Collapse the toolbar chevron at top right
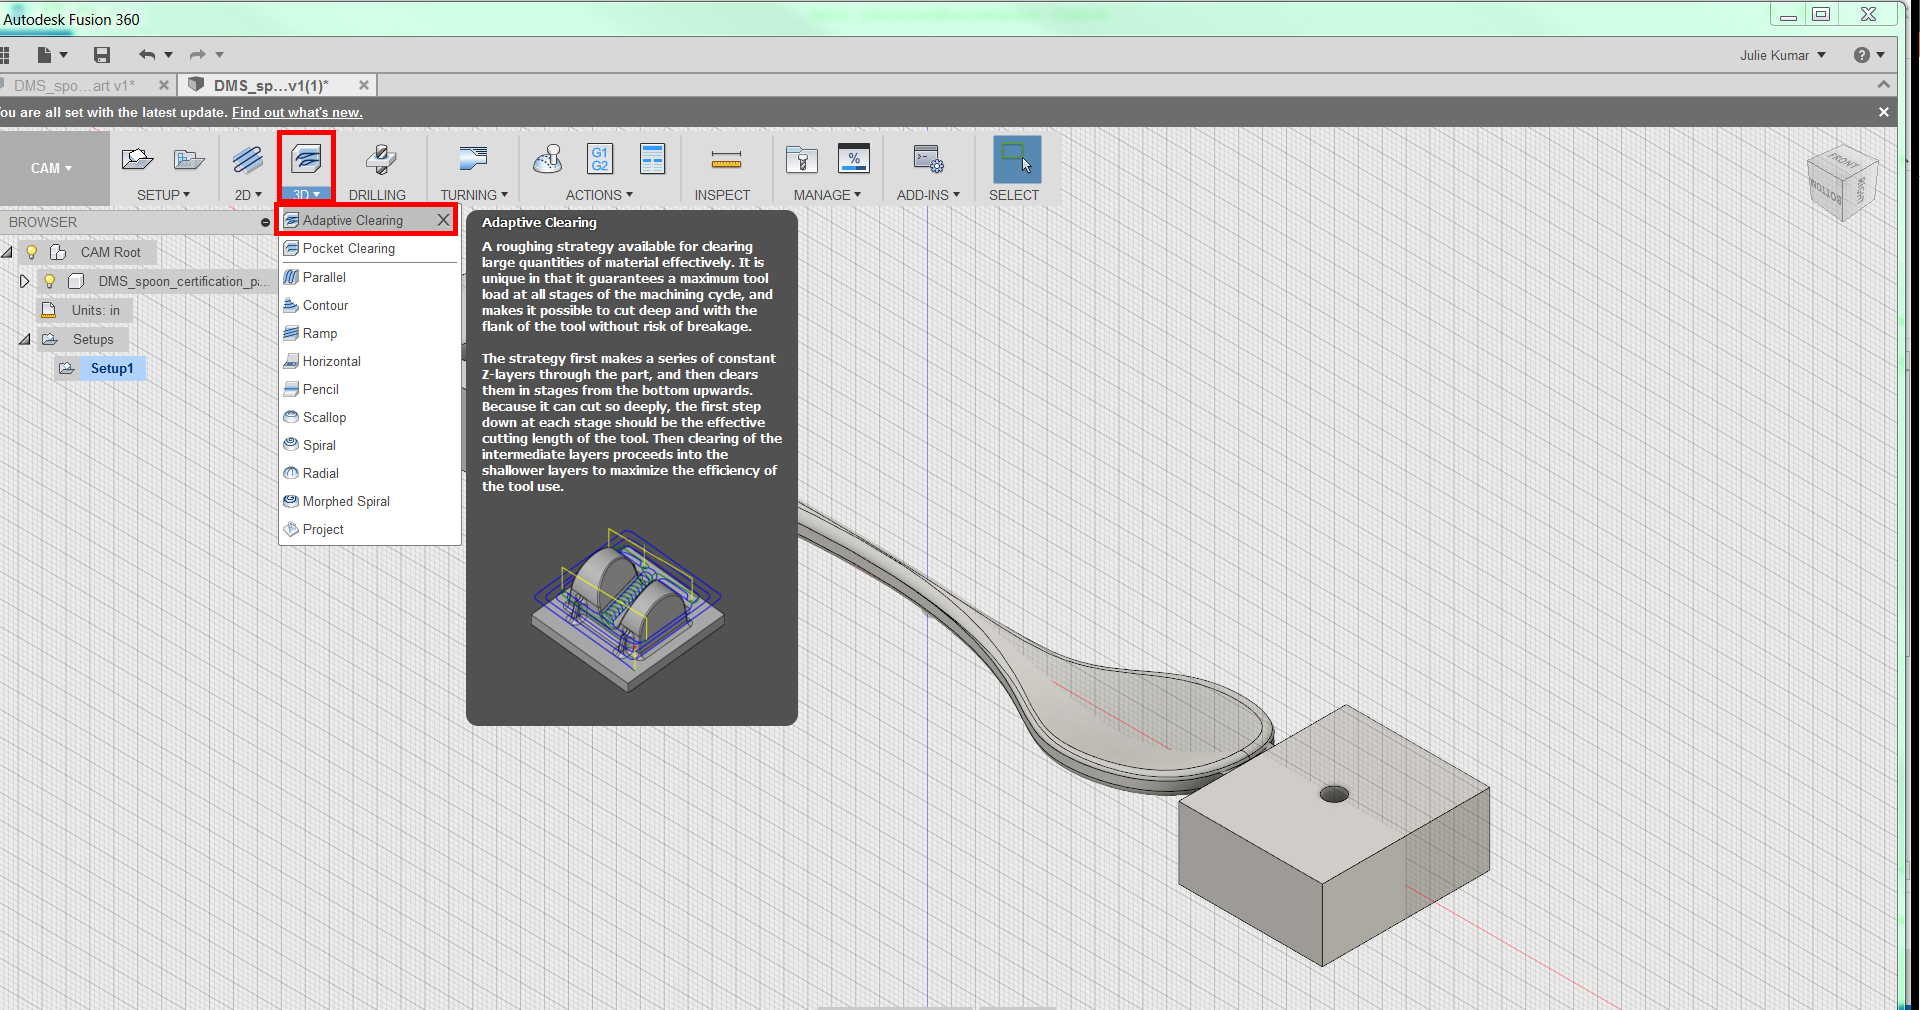 (x=1884, y=84)
